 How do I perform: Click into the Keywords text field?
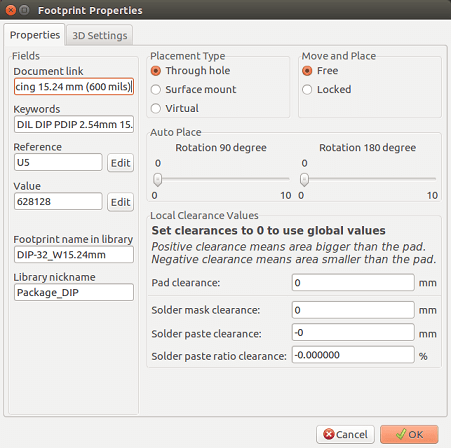(74, 124)
